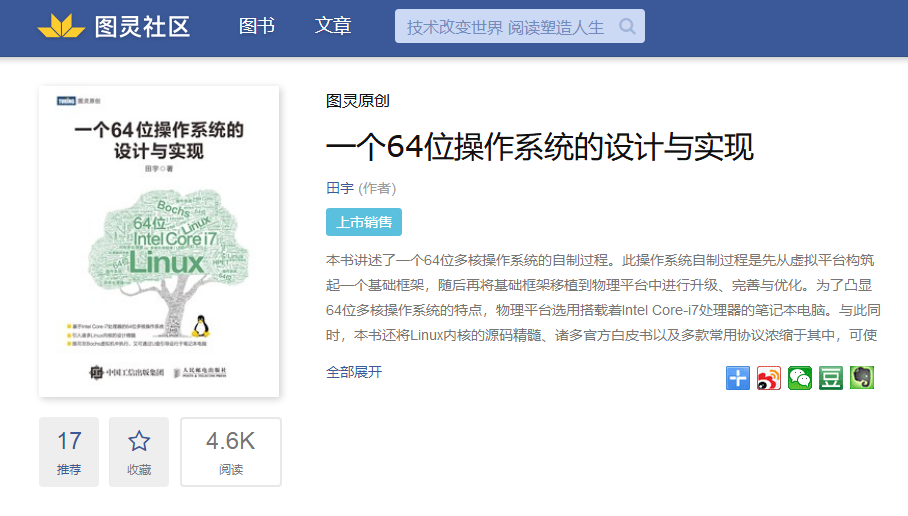
Task: Toggle the 收藏 star favorite
Action: pyautogui.click(x=139, y=452)
